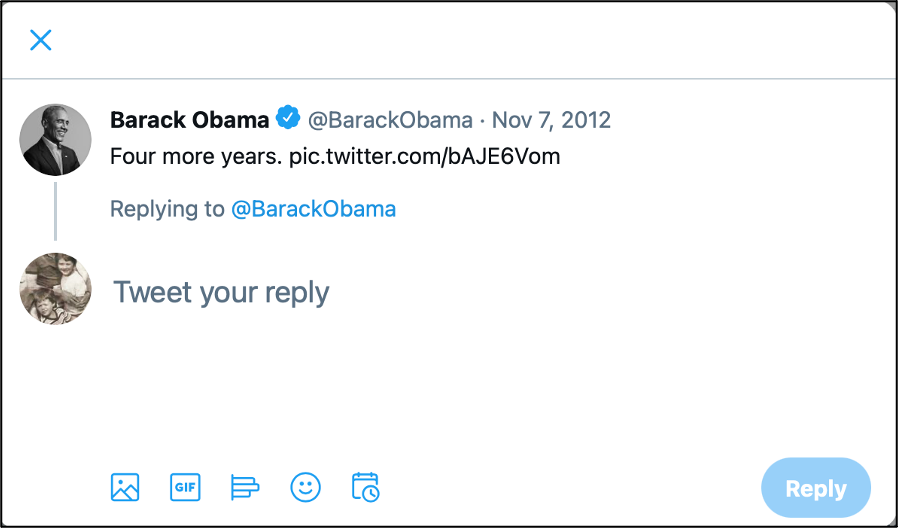
Task: Click the "Four more years." tweet text
Action: pyautogui.click(x=196, y=156)
